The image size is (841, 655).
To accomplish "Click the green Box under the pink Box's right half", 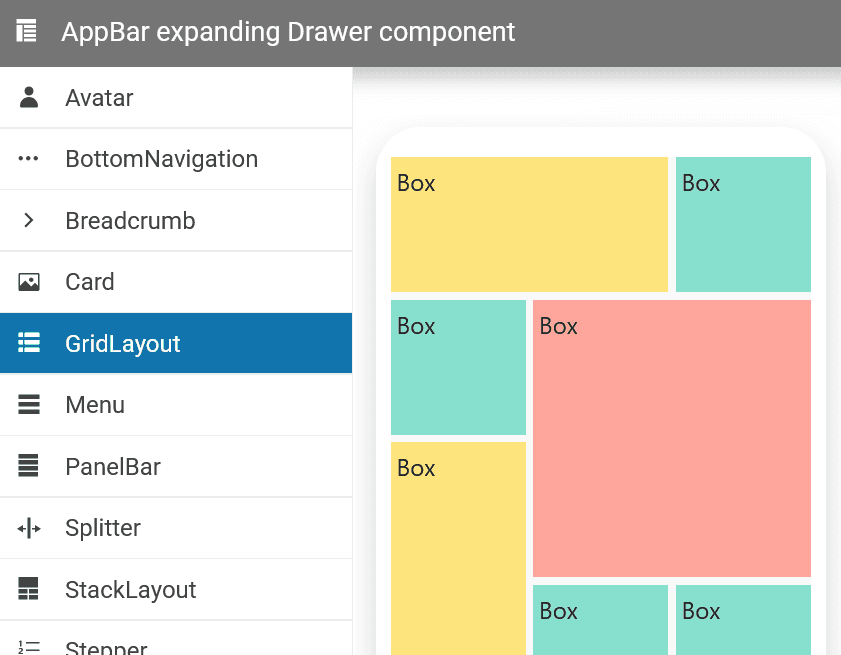I will point(743,620).
